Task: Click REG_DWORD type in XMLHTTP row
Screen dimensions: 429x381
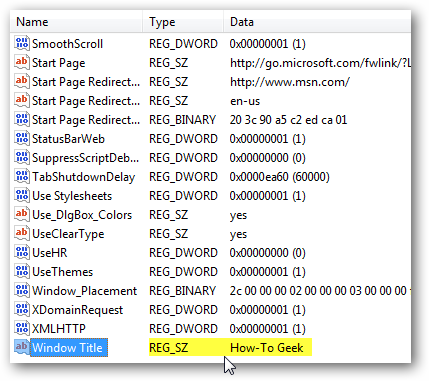Action: 183,329
